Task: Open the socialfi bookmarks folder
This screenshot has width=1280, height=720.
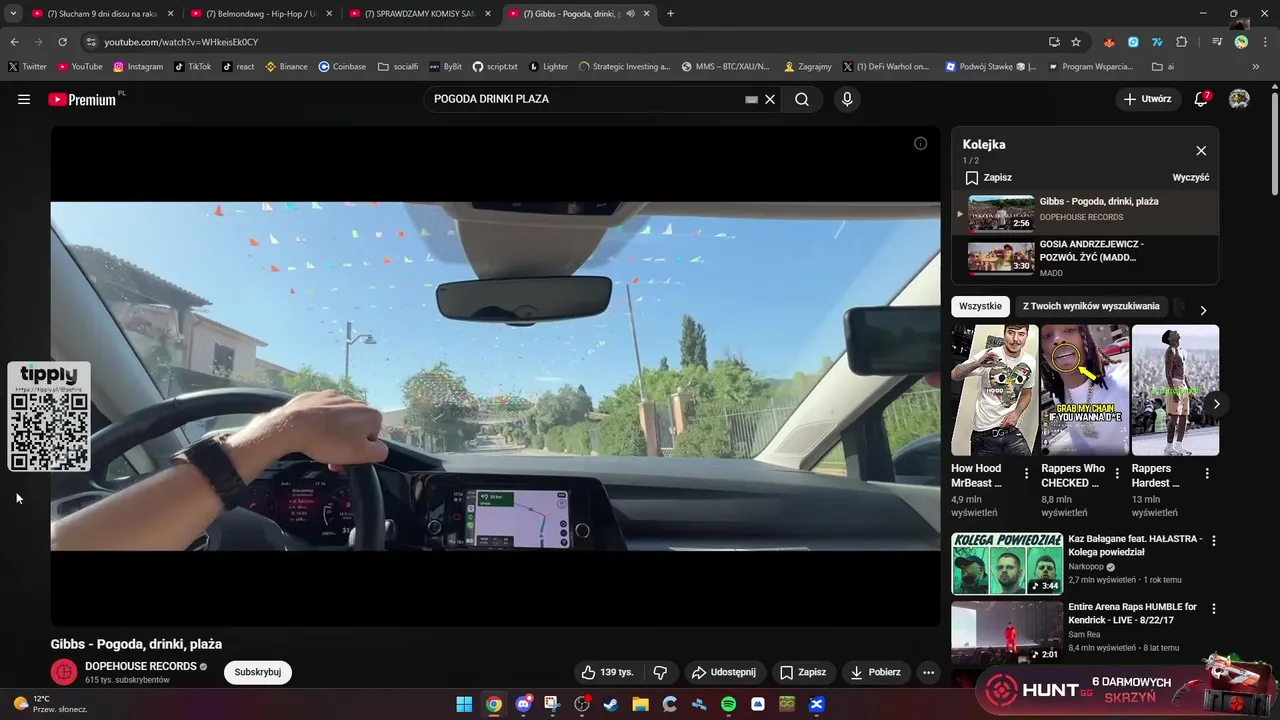Action: coord(398,67)
